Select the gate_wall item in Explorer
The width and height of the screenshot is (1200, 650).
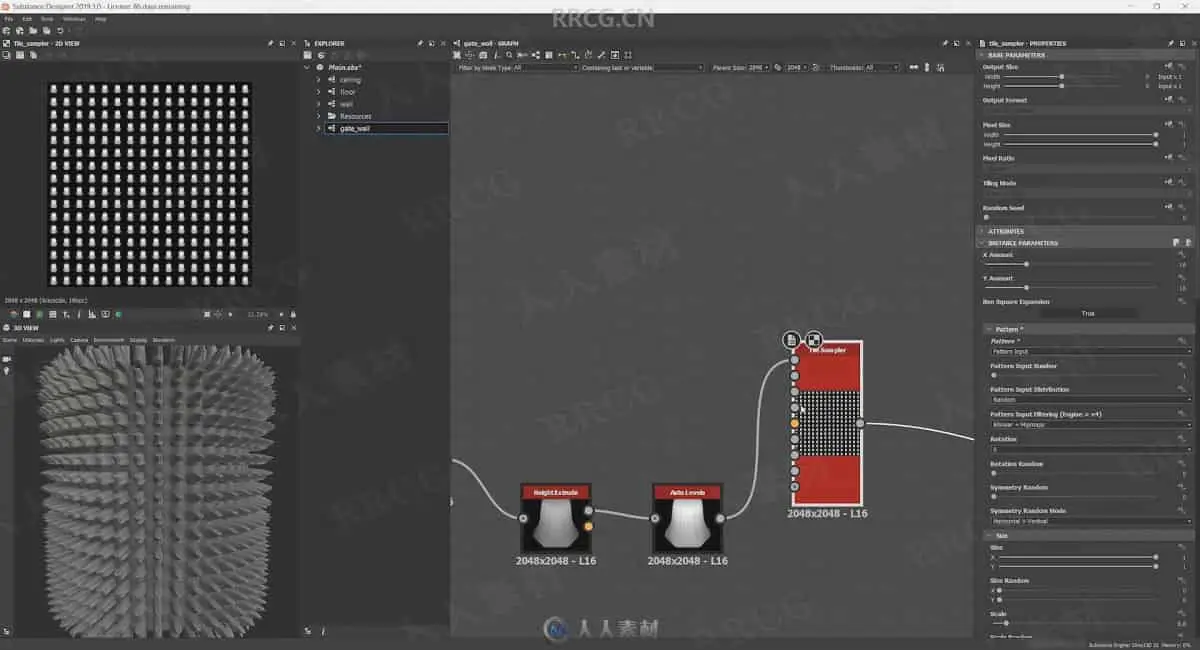pyautogui.click(x=385, y=128)
